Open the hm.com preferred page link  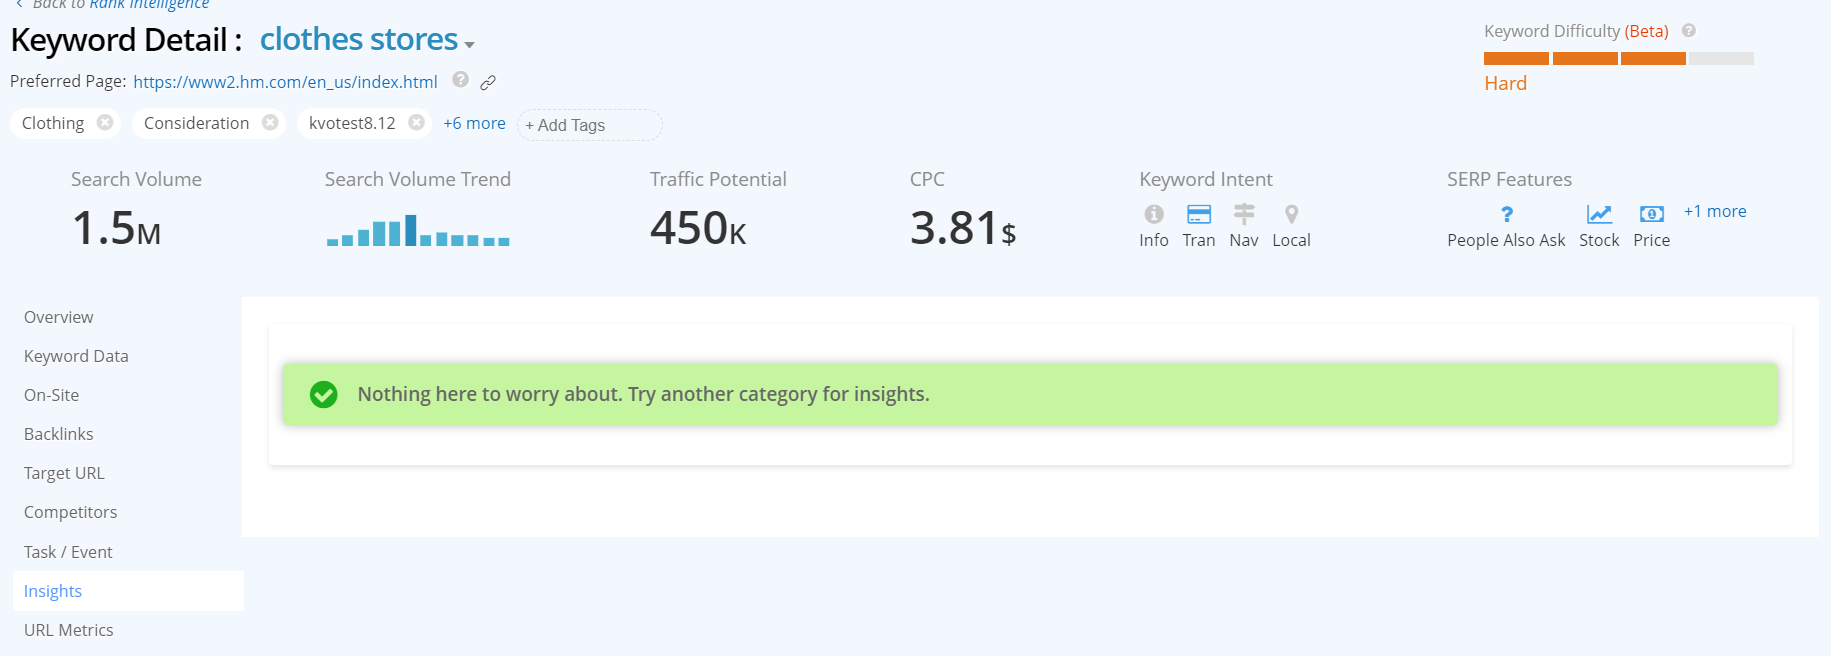click(285, 82)
